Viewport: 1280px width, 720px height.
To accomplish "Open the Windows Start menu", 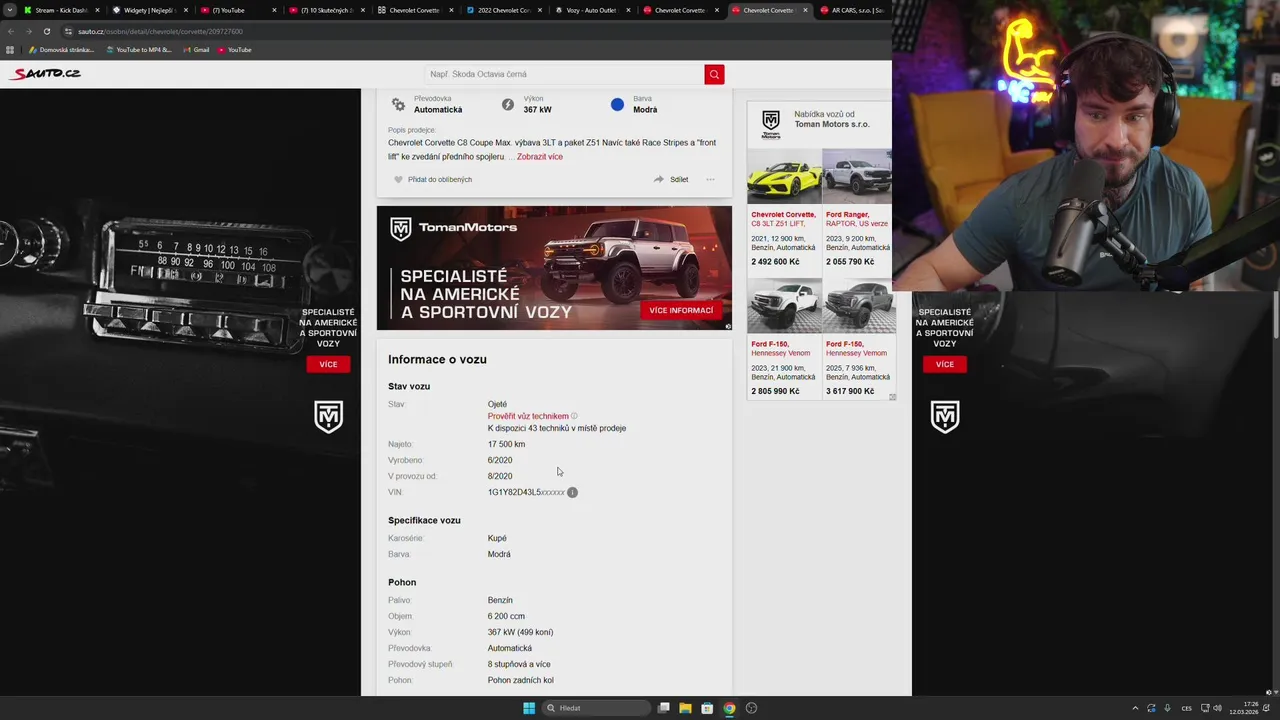I will coord(529,708).
